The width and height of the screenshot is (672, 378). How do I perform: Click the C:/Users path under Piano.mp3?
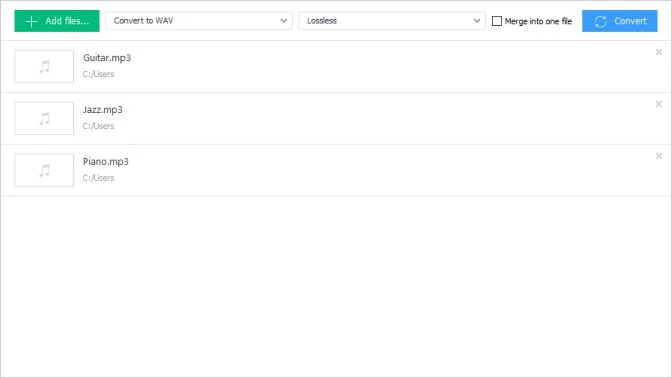99,178
